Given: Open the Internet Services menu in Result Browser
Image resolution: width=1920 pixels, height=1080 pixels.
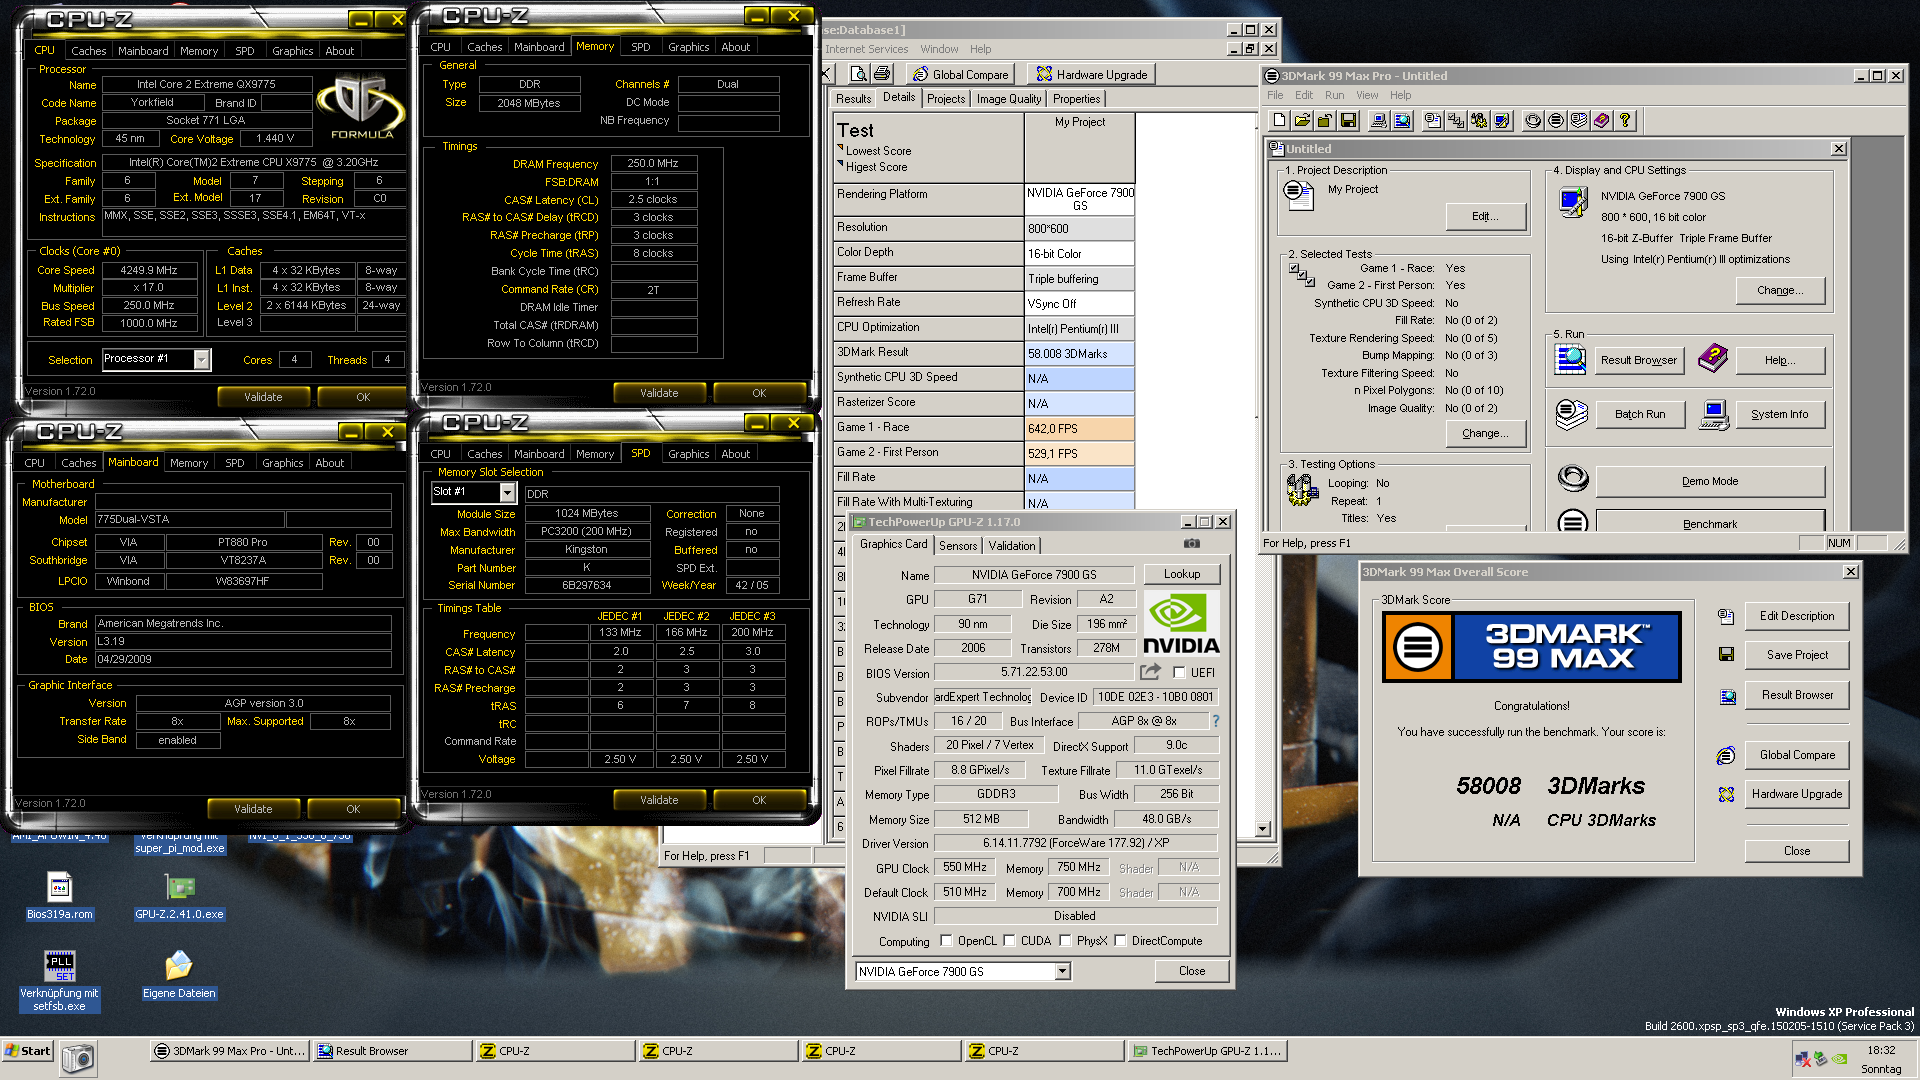Looking at the screenshot, I should click(x=866, y=49).
